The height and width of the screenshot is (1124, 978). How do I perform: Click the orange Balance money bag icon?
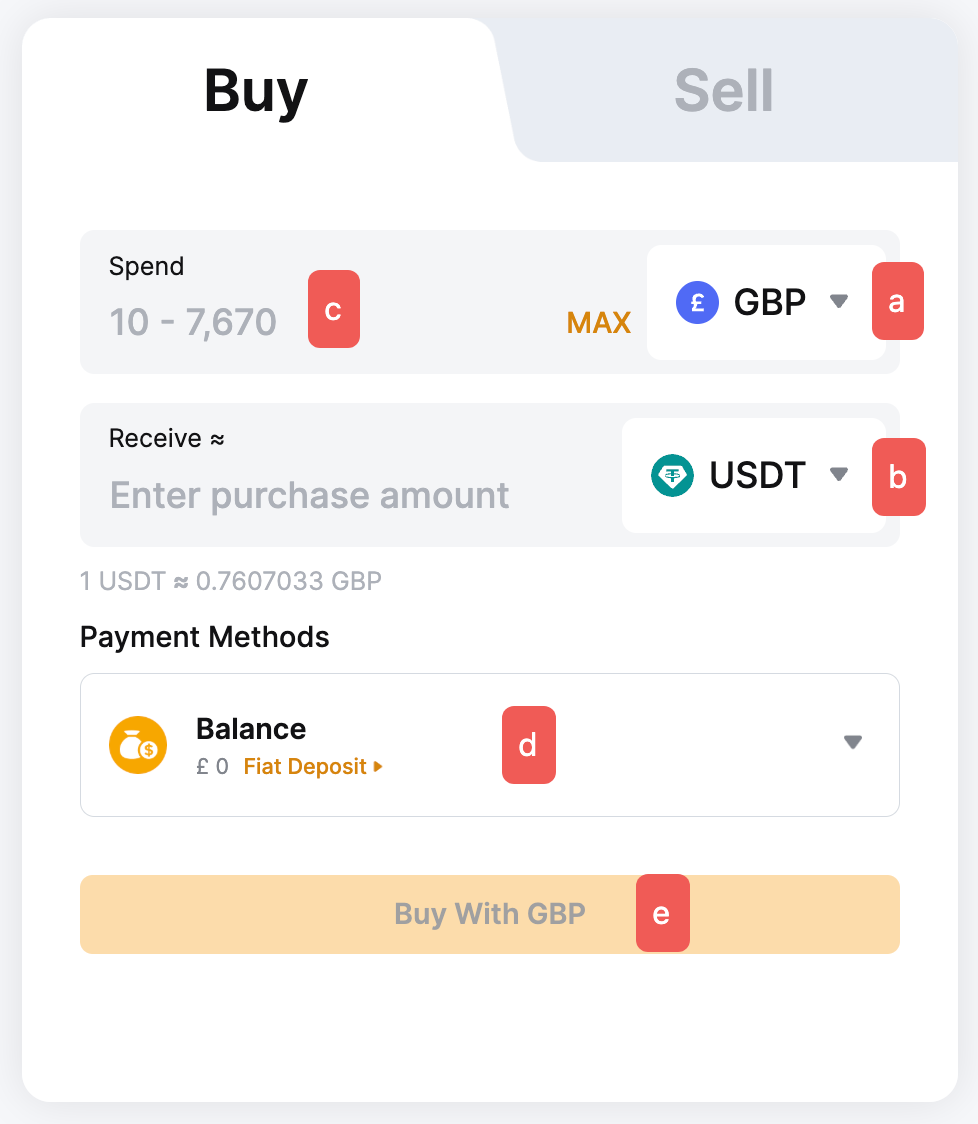(138, 745)
